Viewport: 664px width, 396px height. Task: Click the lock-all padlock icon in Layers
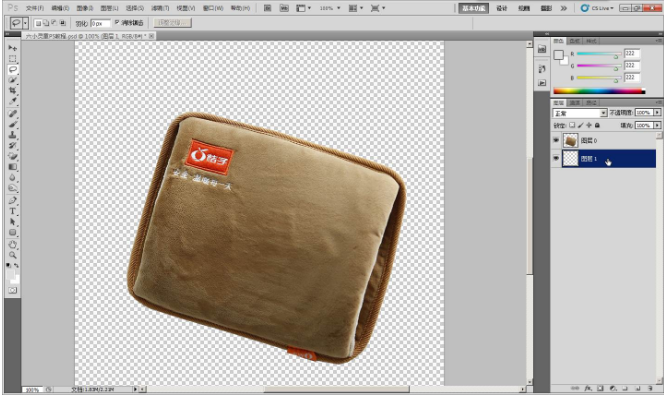(x=597, y=125)
